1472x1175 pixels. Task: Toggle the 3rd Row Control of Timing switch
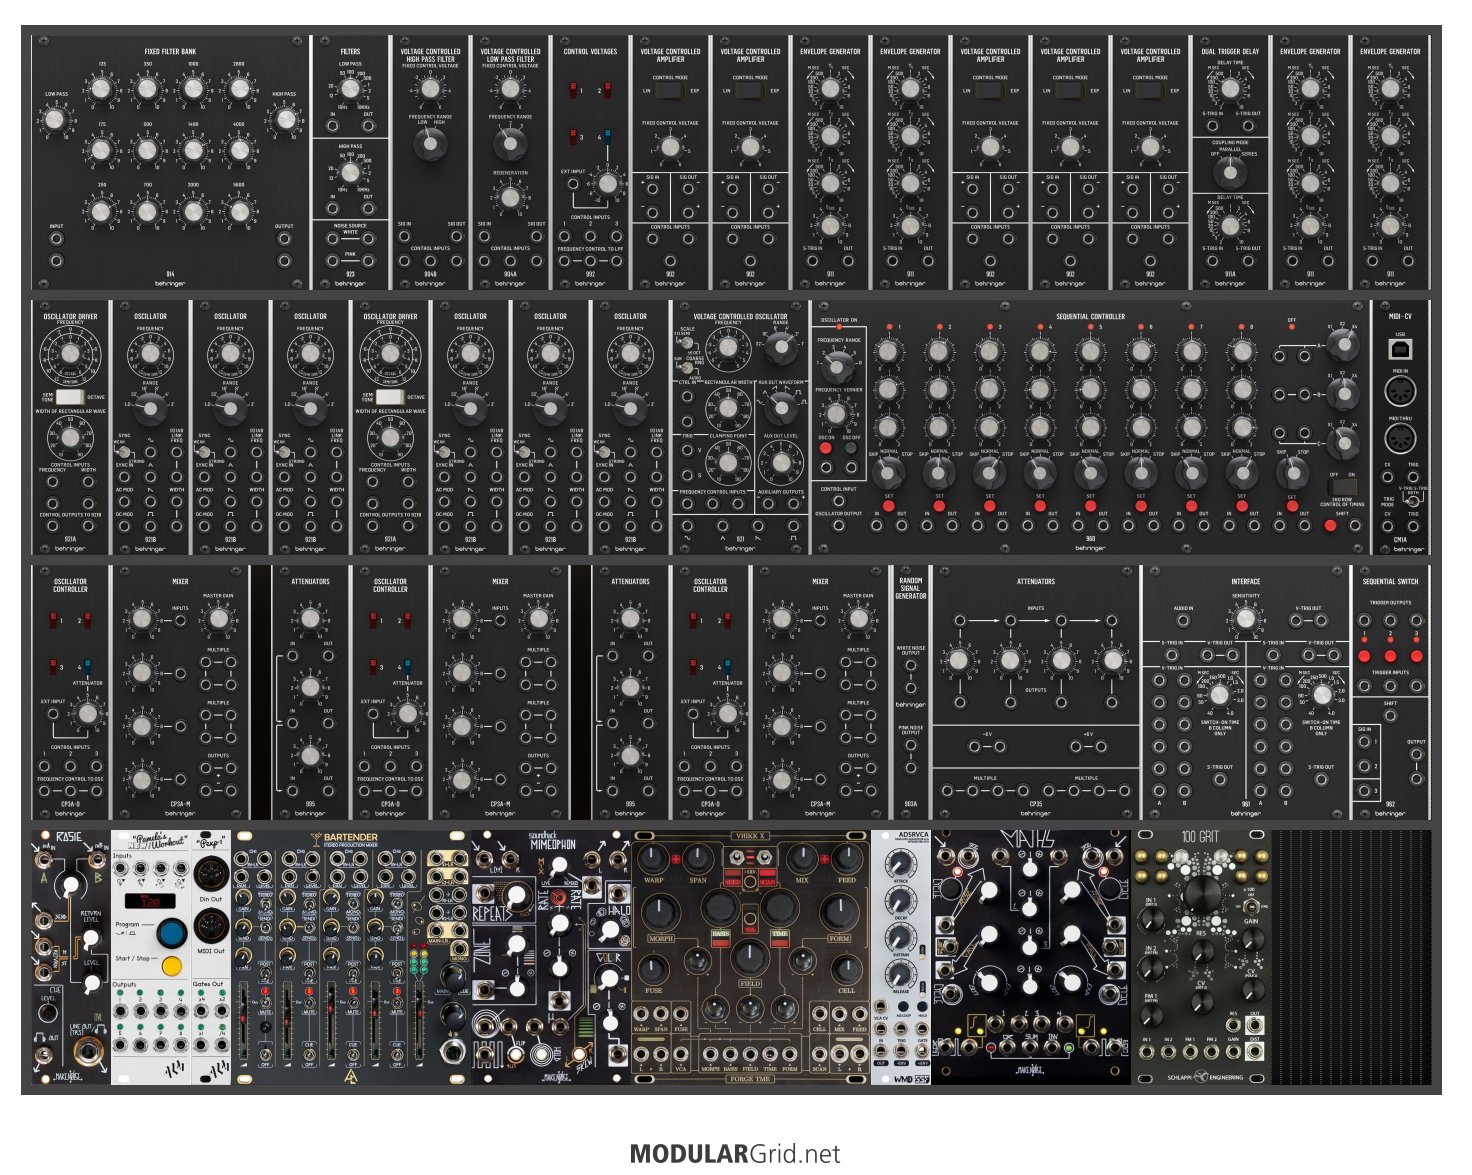pyautogui.click(x=1342, y=487)
